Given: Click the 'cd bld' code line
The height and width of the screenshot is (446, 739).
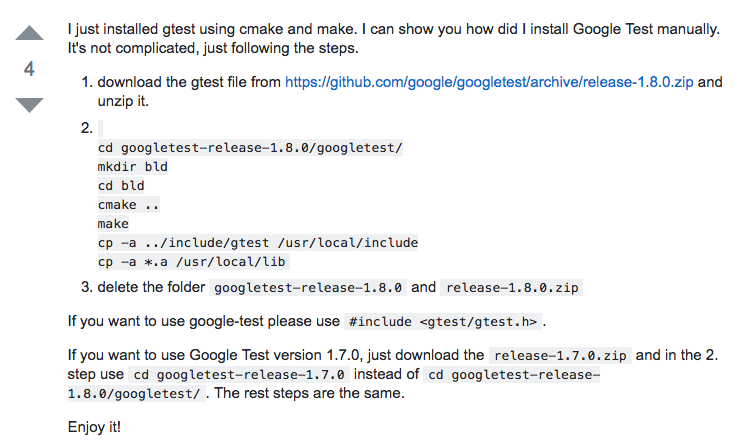Looking at the screenshot, I should [x=121, y=186].
